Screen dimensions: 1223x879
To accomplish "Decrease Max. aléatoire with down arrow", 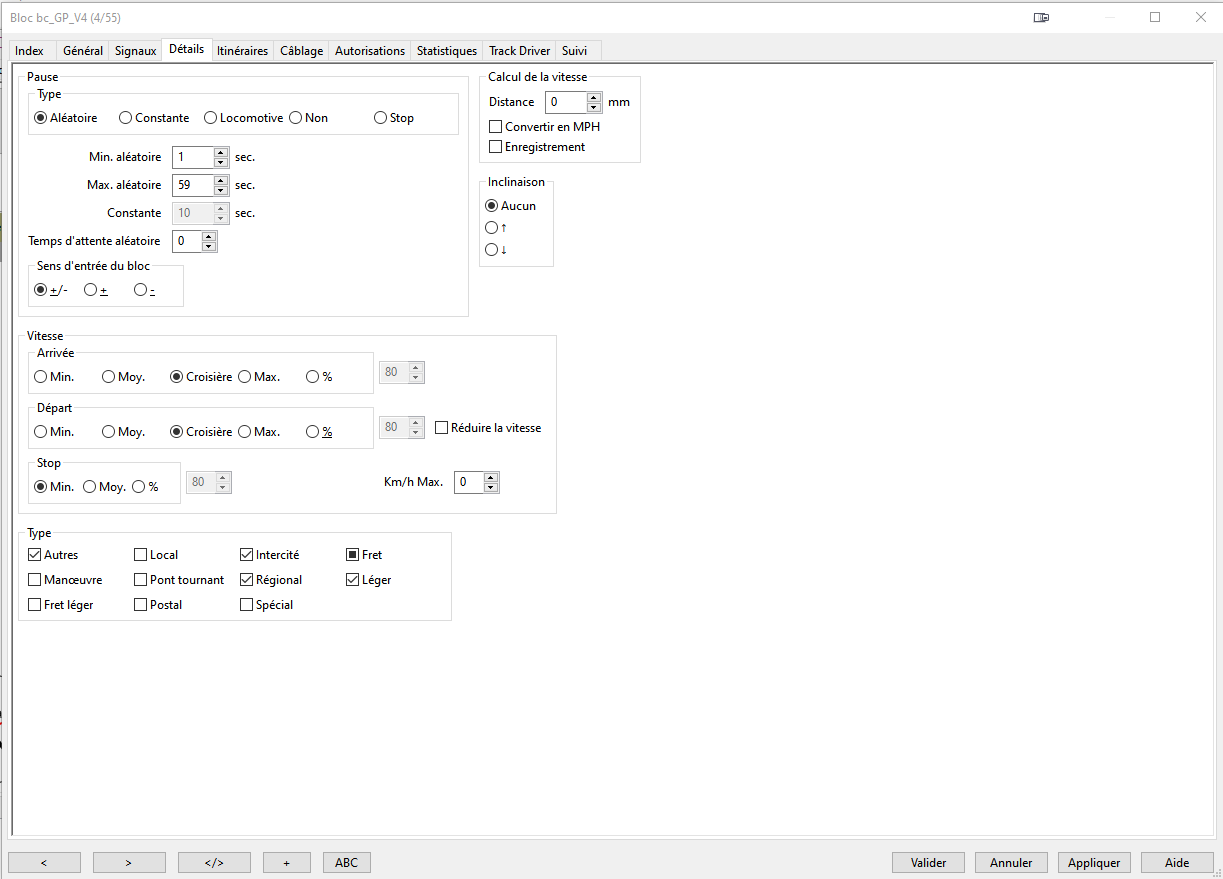I will pyautogui.click(x=221, y=190).
